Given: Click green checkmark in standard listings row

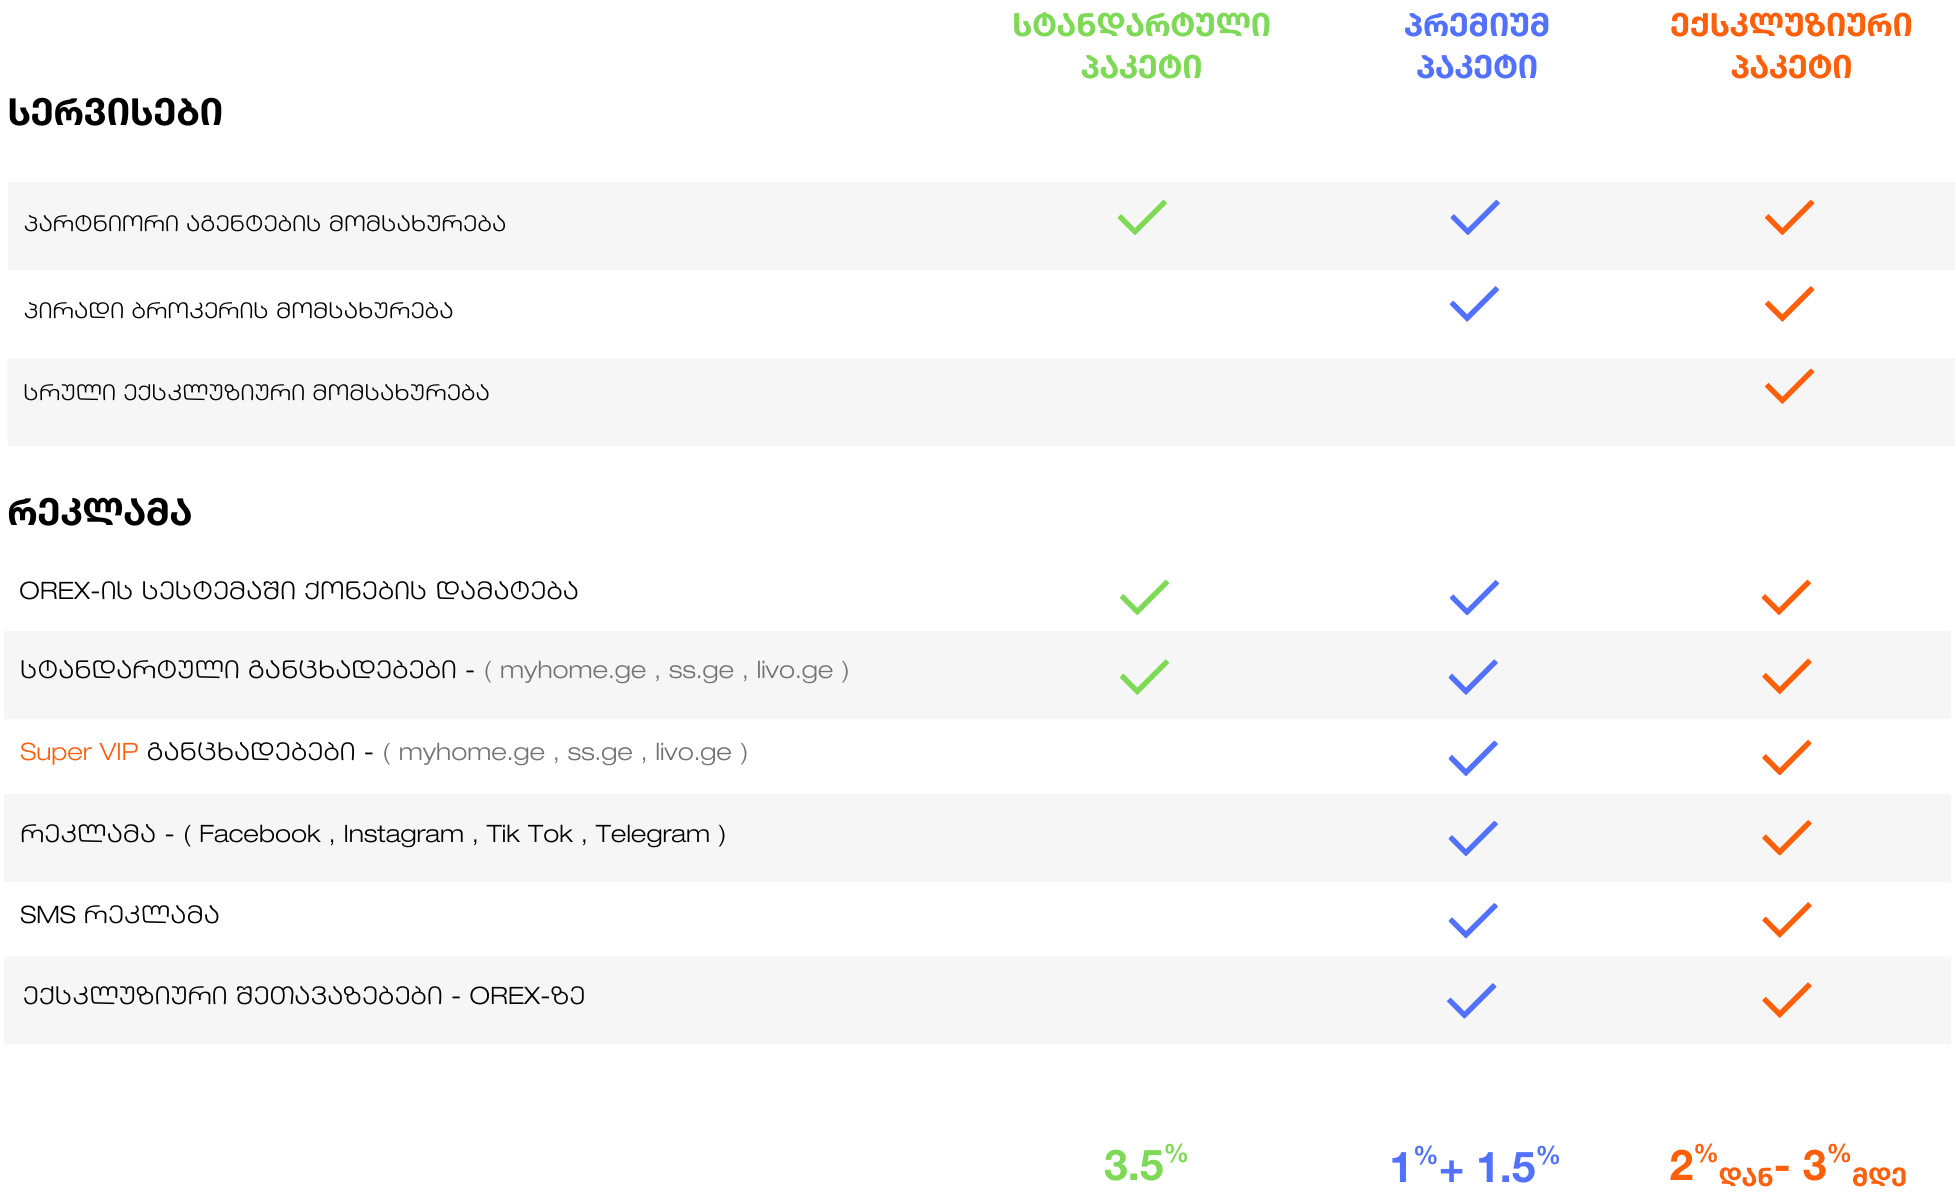Looking at the screenshot, I should 1144,677.
